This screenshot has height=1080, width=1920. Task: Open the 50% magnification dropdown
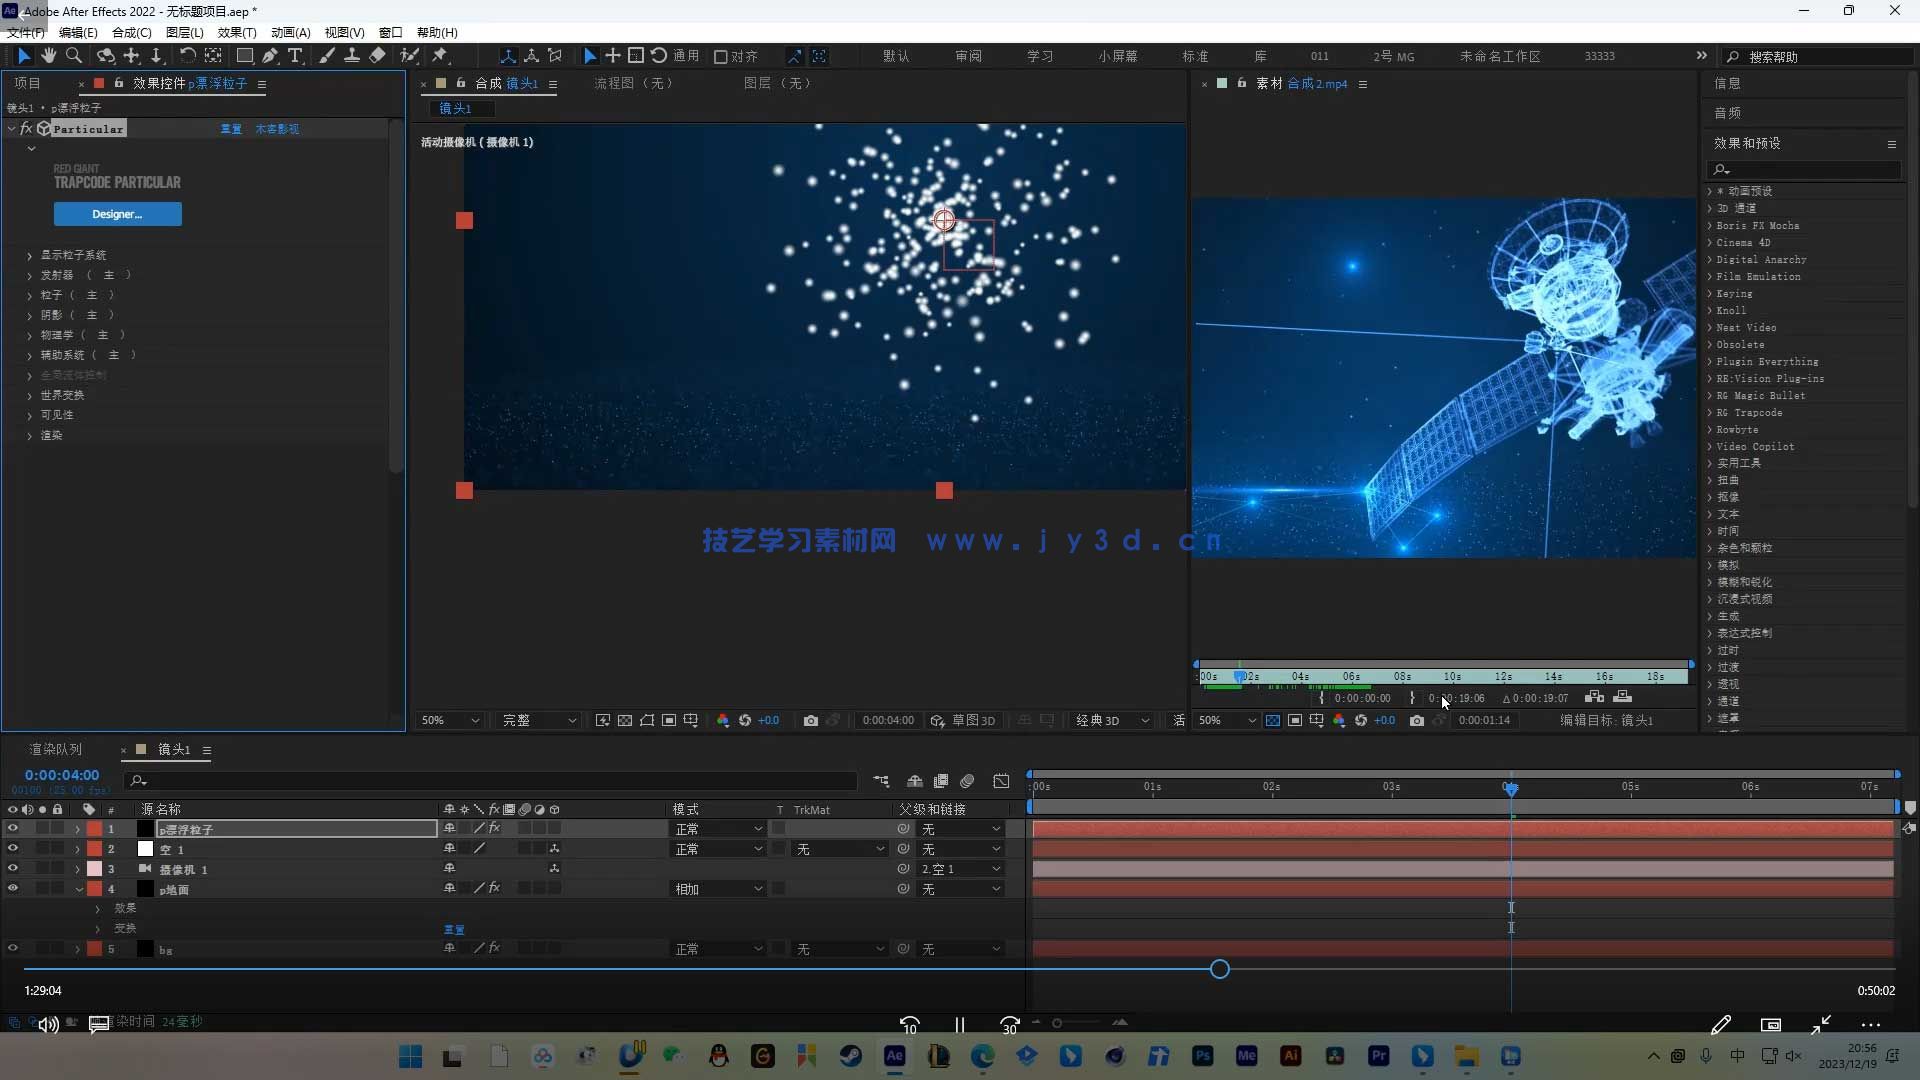(449, 720)
